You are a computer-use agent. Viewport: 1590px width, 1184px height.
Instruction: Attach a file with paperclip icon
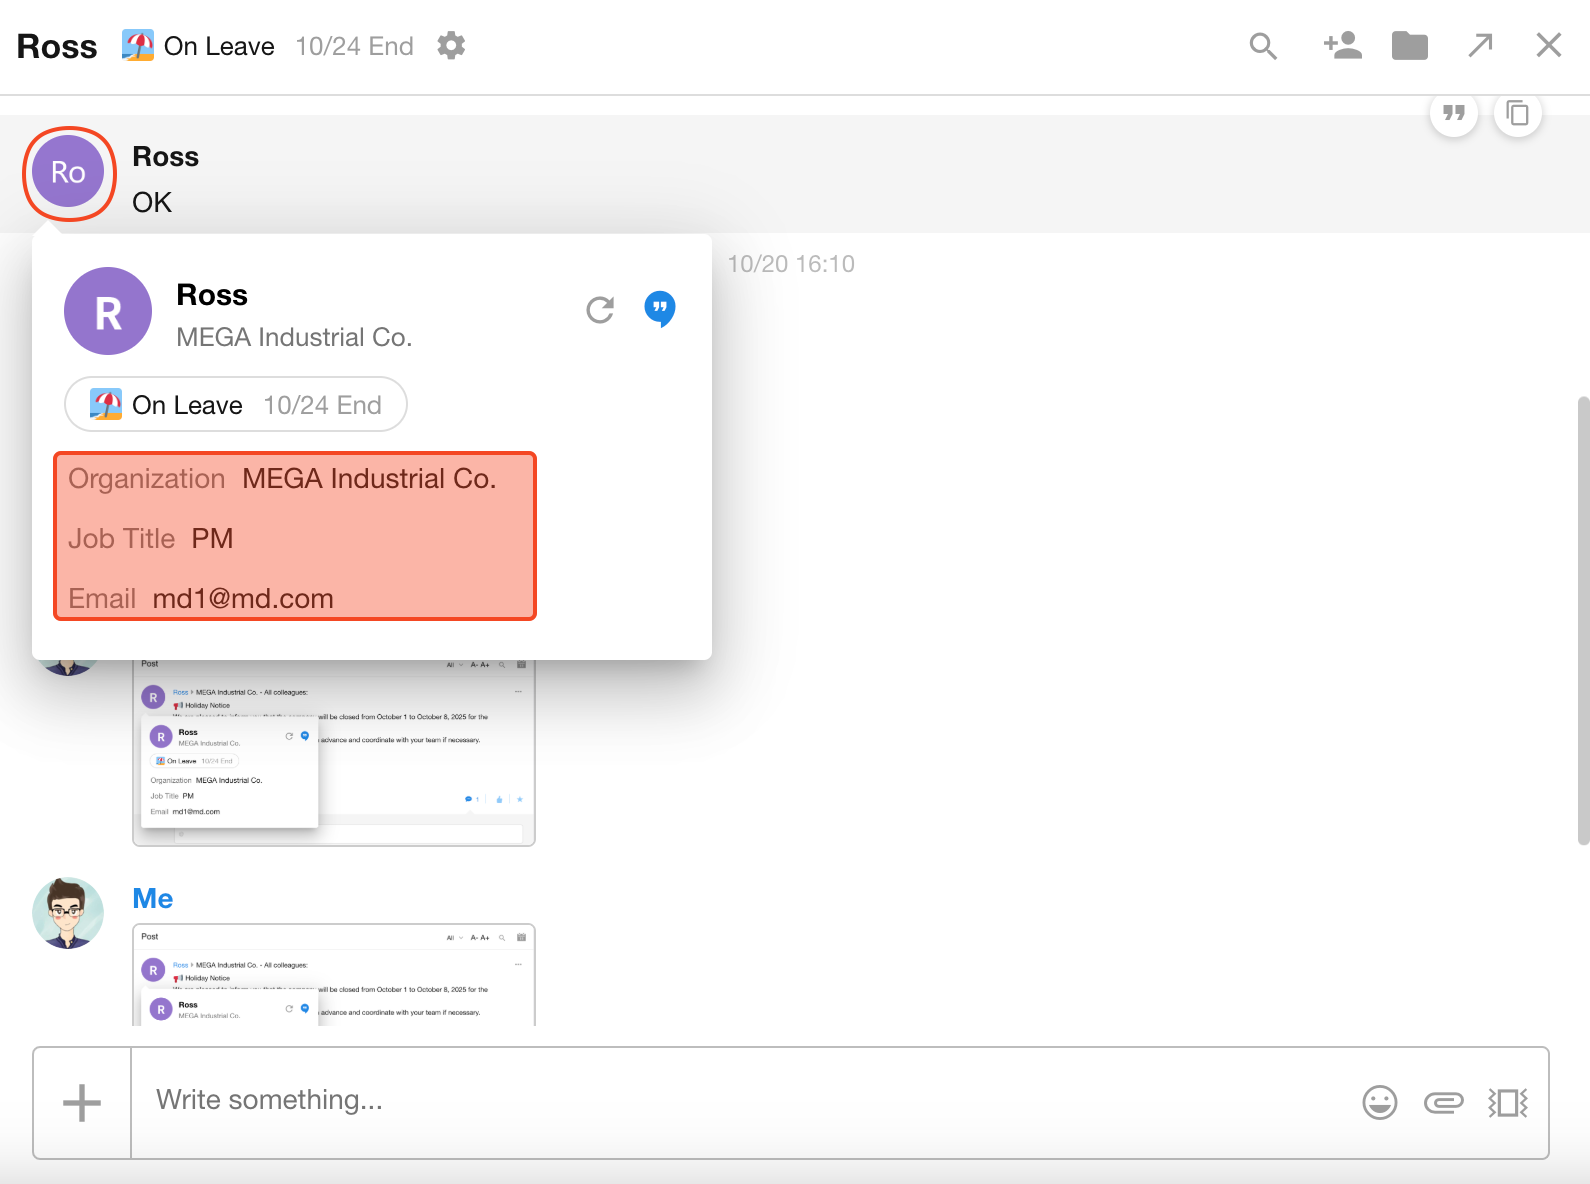pos(1443,1102)
